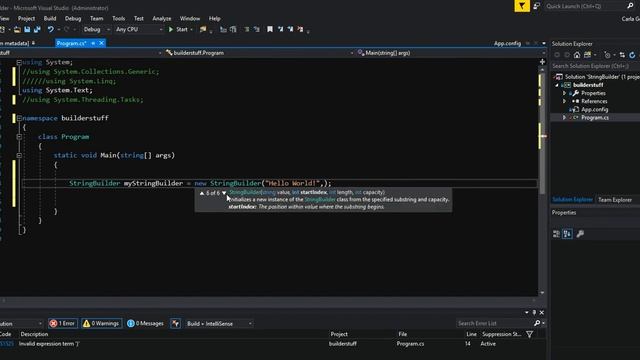Show previous overload in signature tooltip
This screenshot has width=640, height=360.
(202, 193)
